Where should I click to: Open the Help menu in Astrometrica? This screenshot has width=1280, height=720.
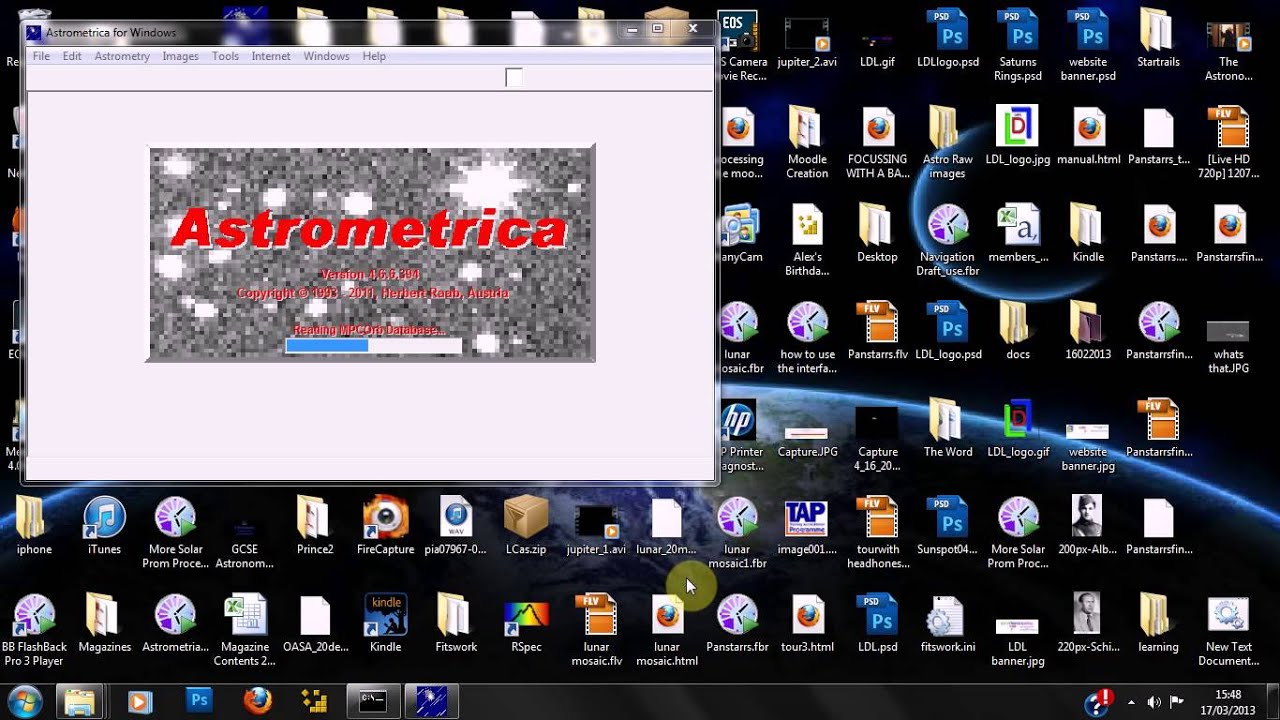coord(374,56)
